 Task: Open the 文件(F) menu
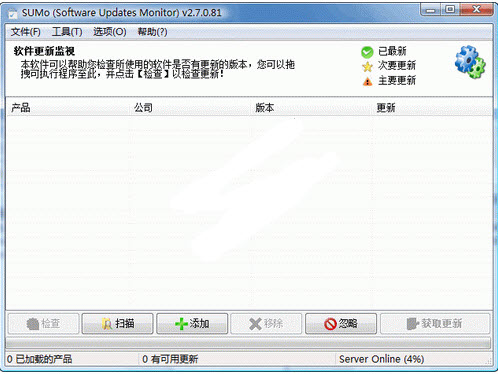tap(25, 32)
